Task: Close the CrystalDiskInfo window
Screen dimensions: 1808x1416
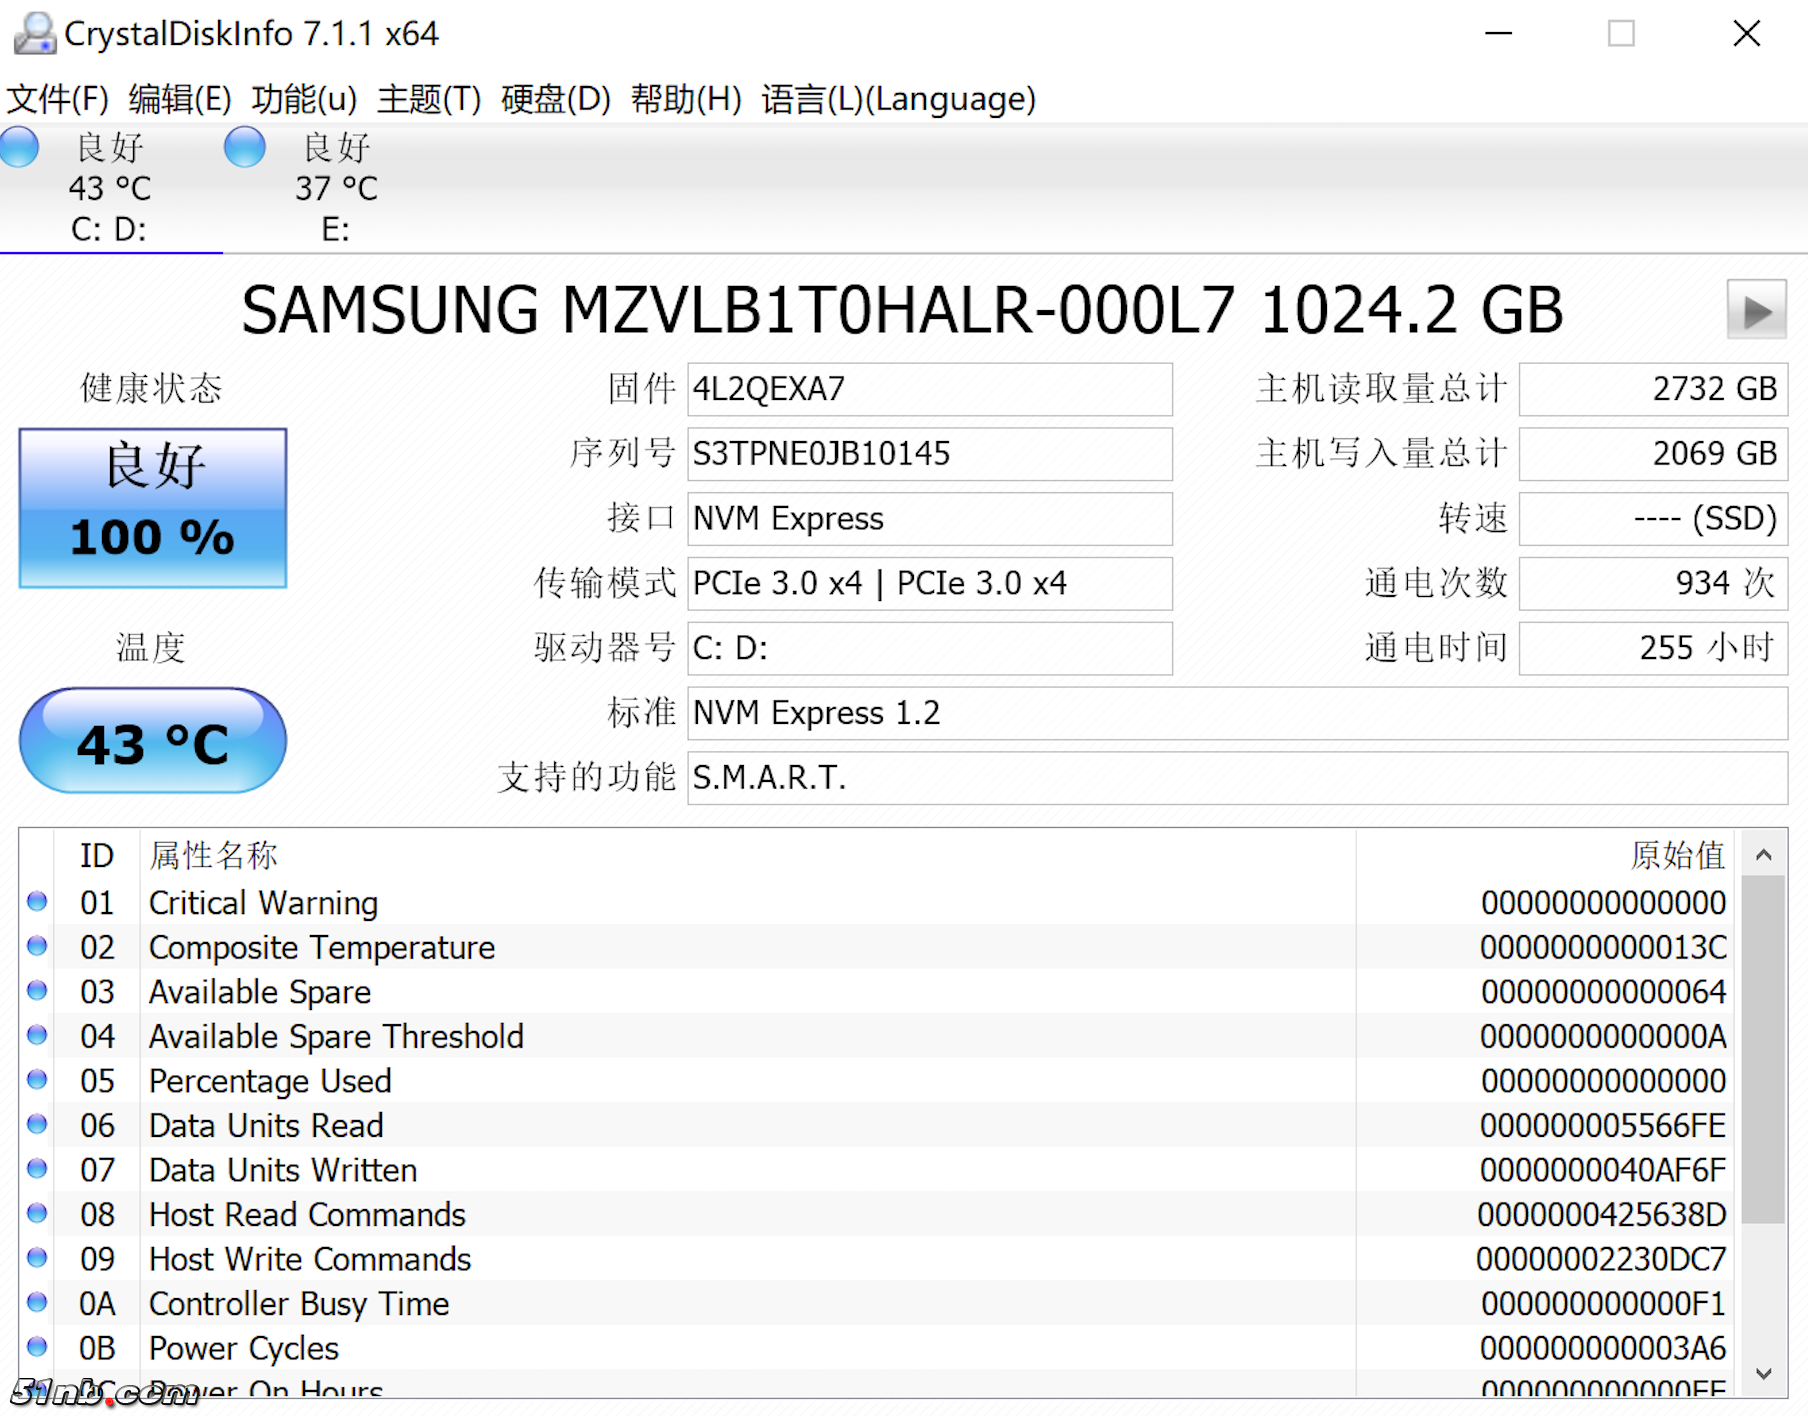Action: click(x=1746, y=33)
